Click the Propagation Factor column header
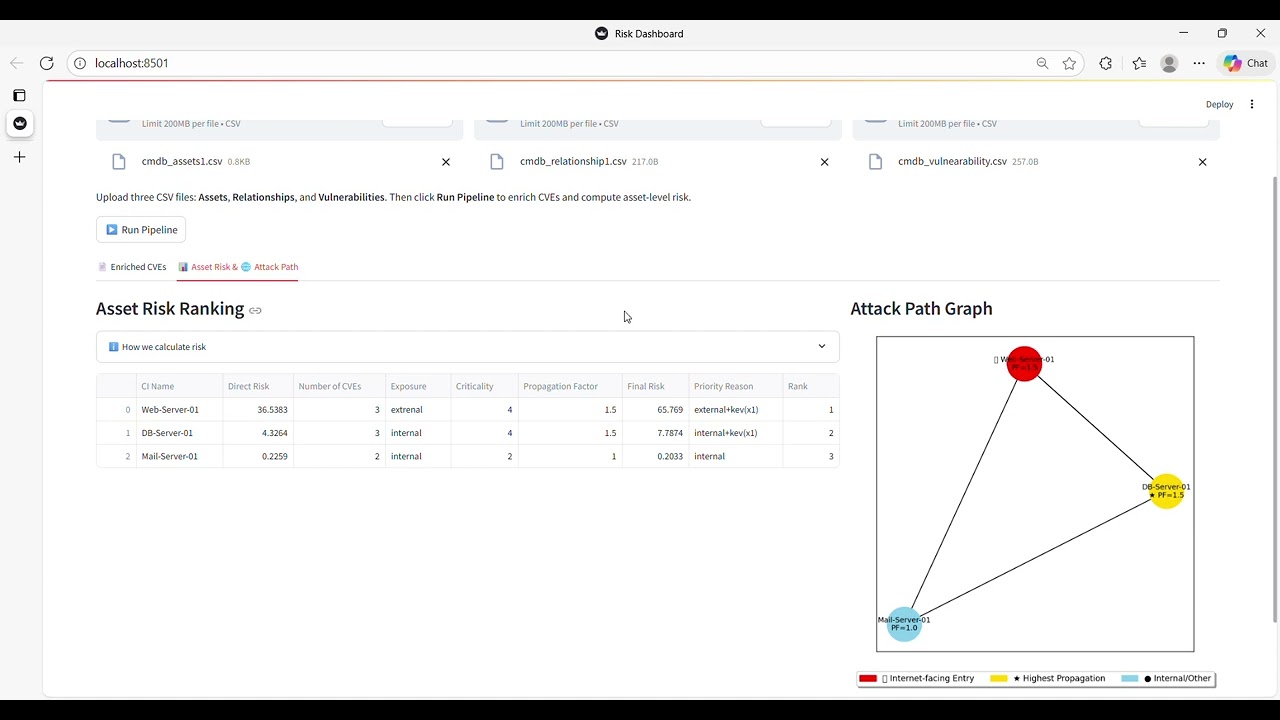1280x720 pixels. (570, 386)
